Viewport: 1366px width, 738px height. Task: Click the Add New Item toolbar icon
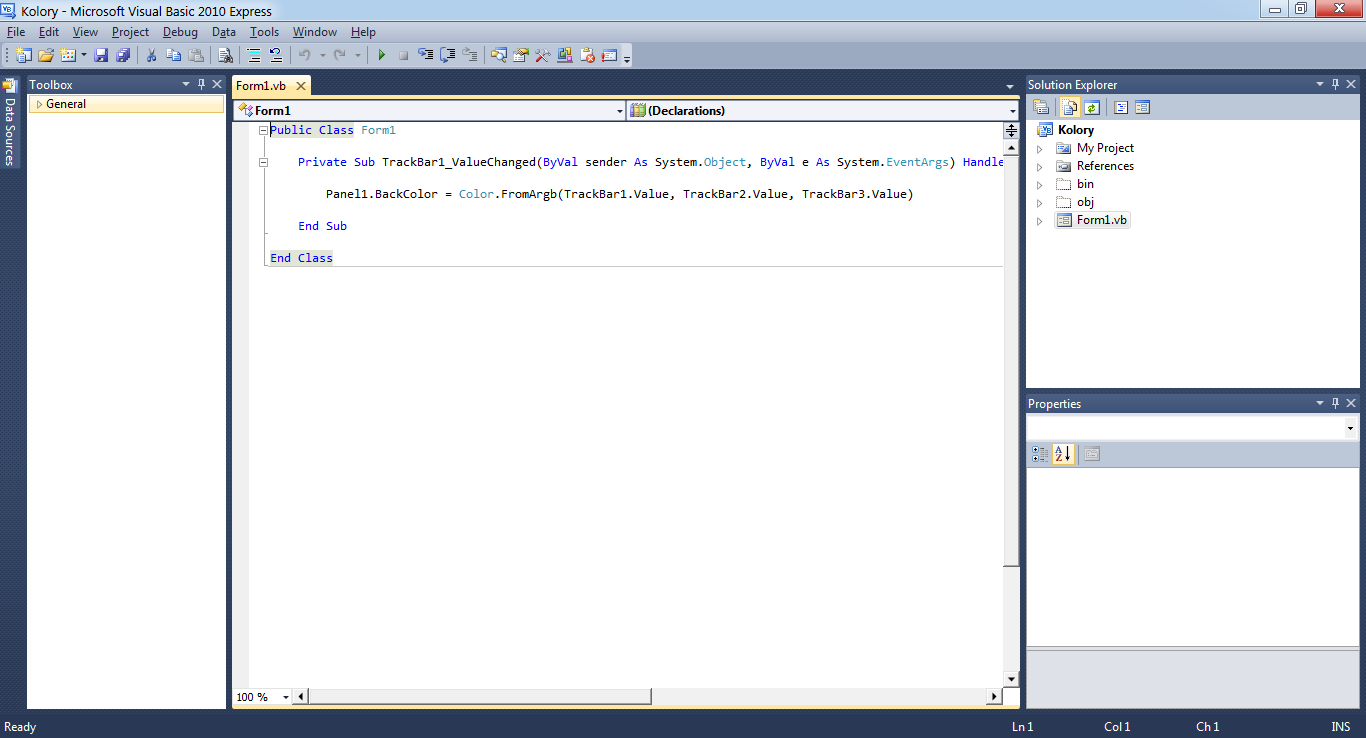point(68,55)
